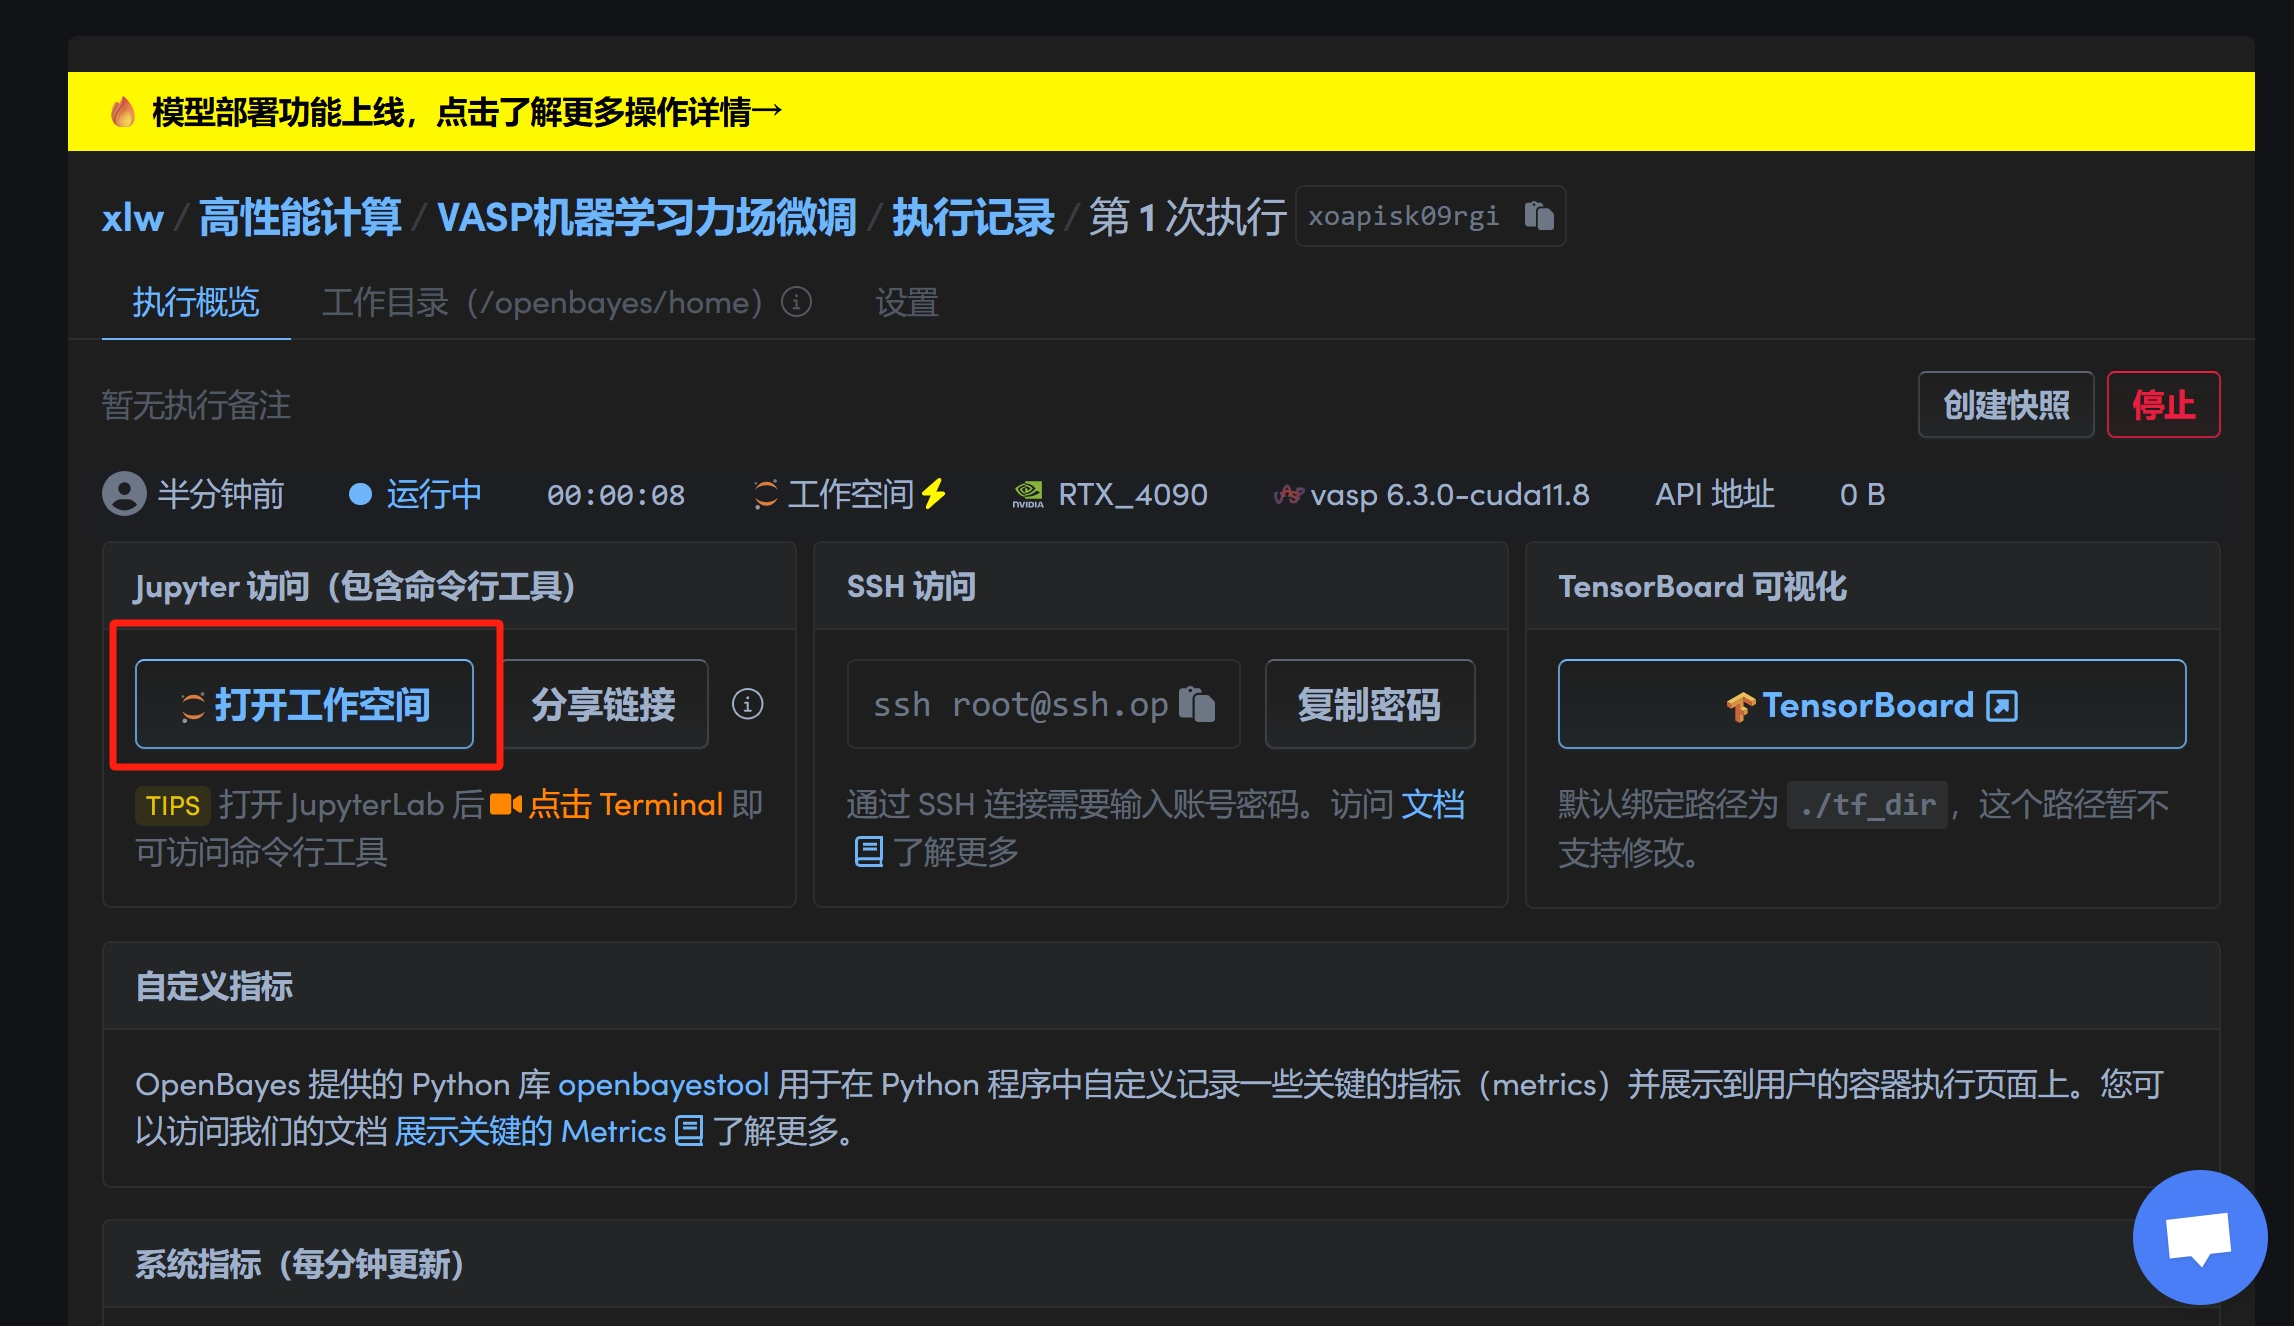This screenshot has height=1326, width=2294.
Task: Click 复制密码 button
Action: [x=1369, y=704]
